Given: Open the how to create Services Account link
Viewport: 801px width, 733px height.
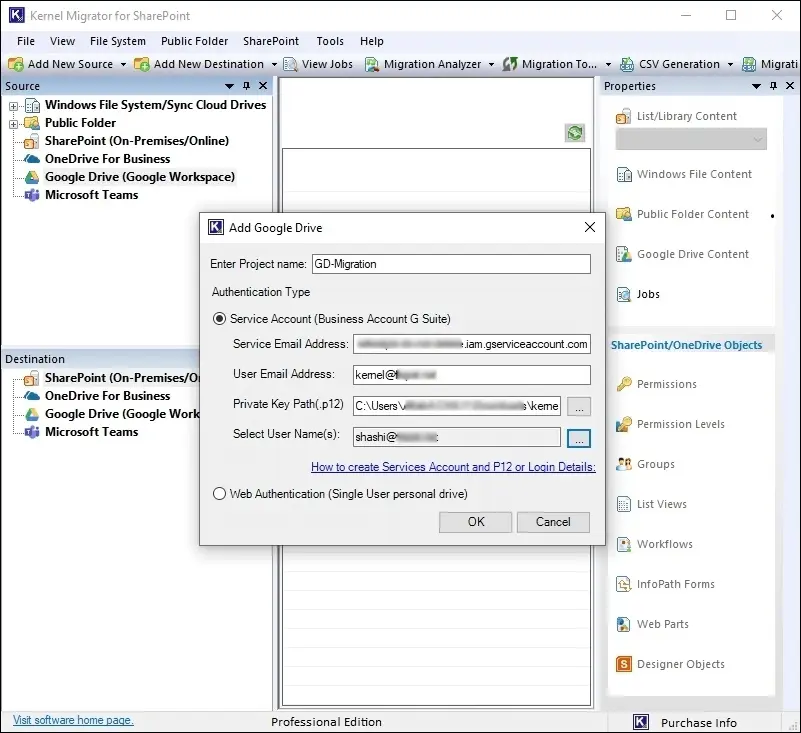Looking at the screenshot, I should (452, 467).
